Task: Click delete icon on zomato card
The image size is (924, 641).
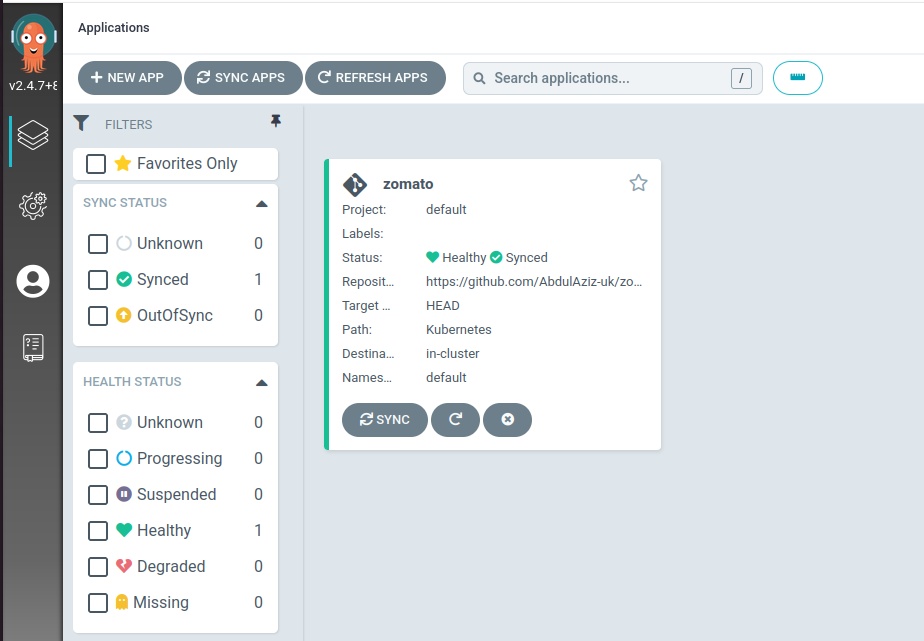Action: 507,420
